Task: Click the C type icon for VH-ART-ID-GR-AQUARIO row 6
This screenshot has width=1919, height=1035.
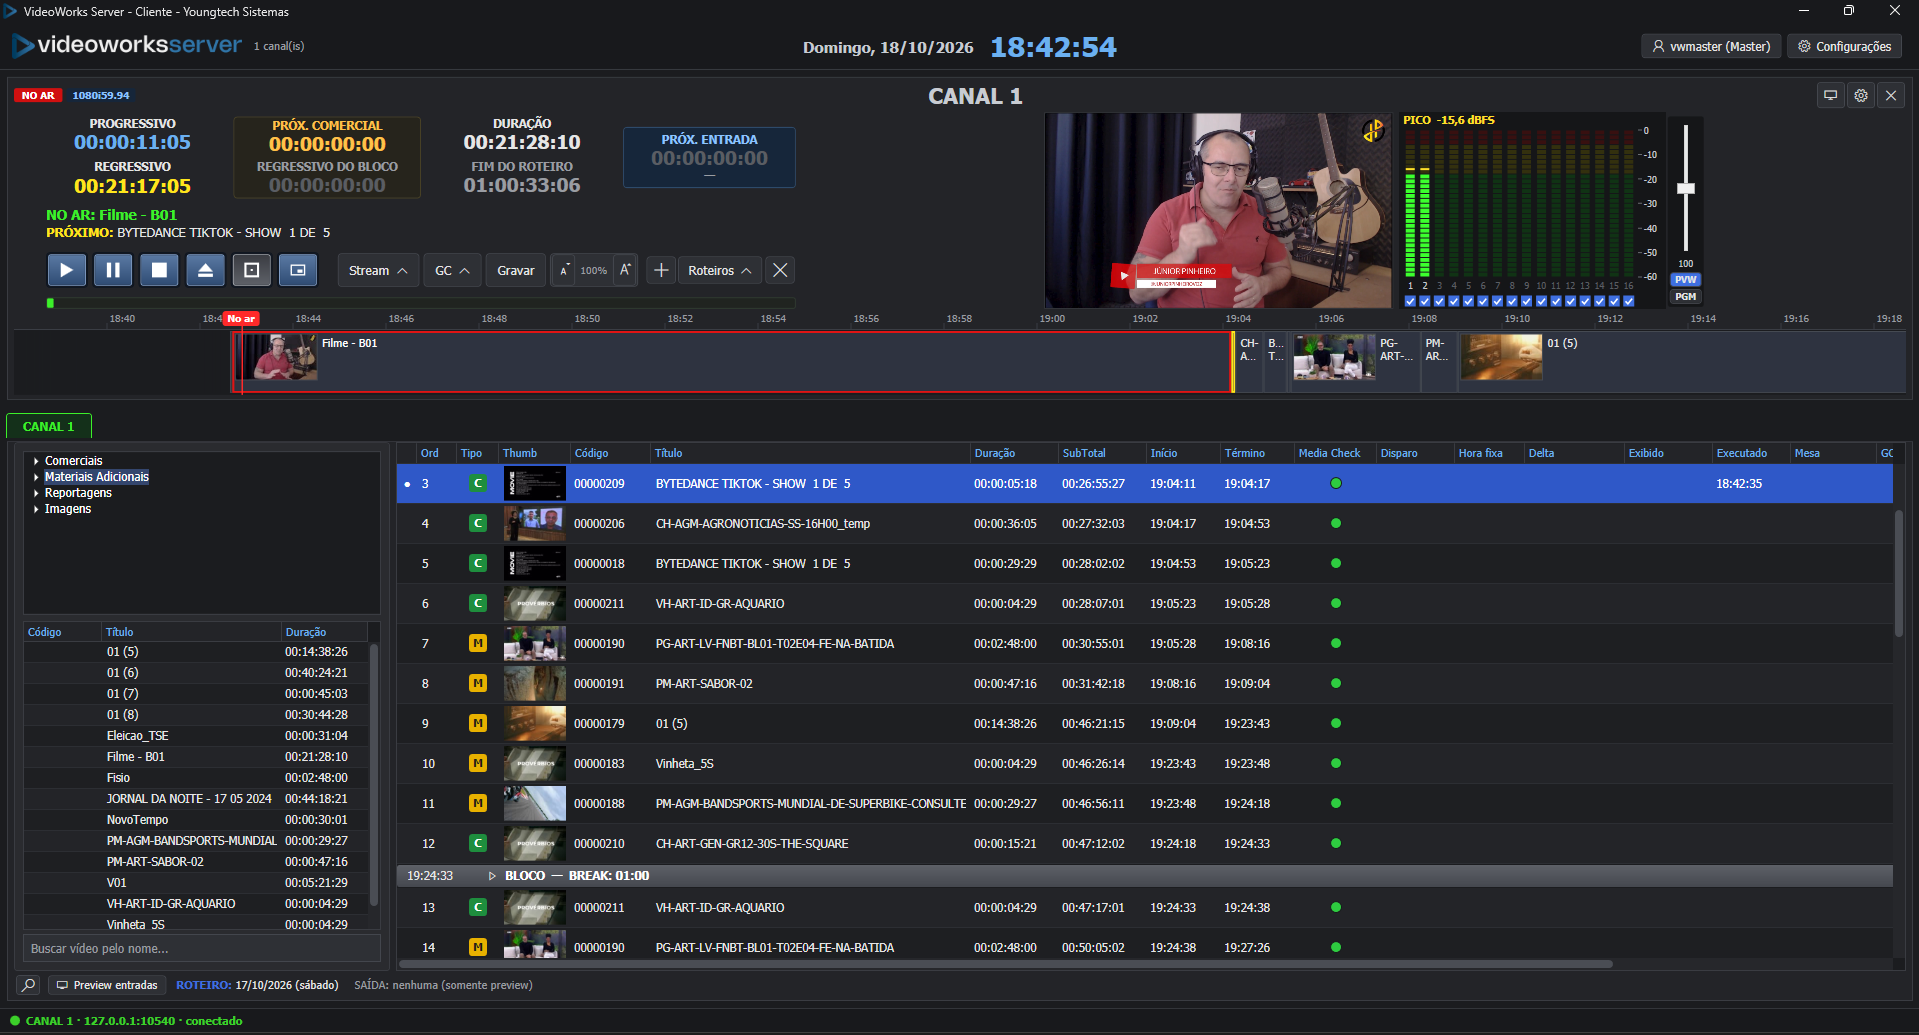Action: pyautogui.click(x=478, y=603)
